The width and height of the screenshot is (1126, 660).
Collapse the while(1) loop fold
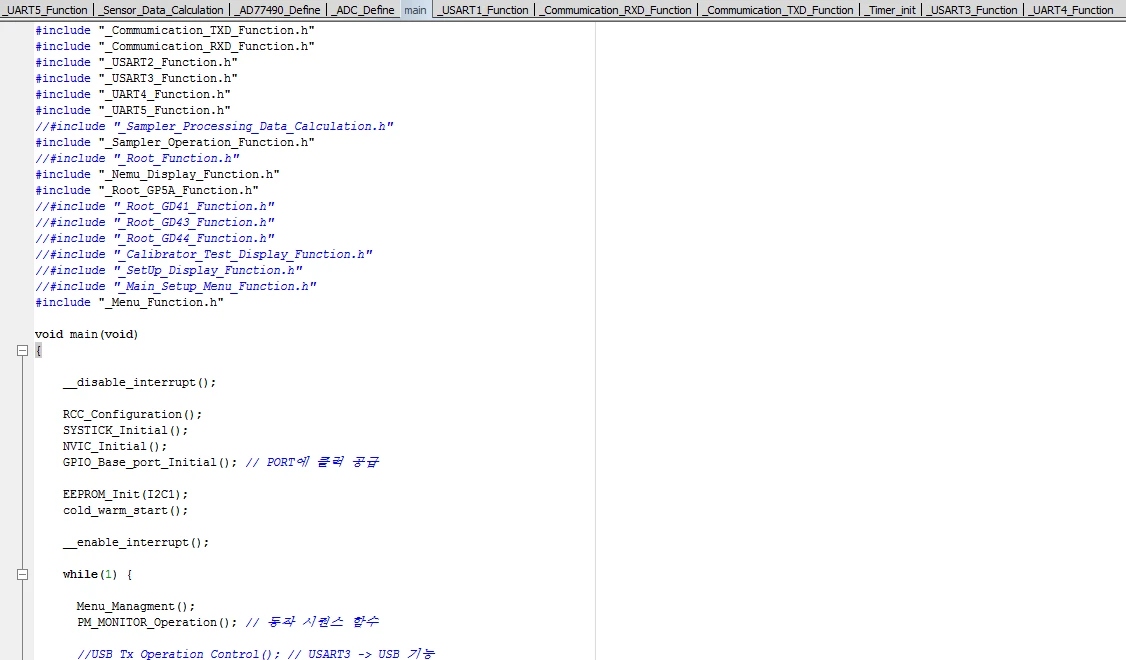22,575
